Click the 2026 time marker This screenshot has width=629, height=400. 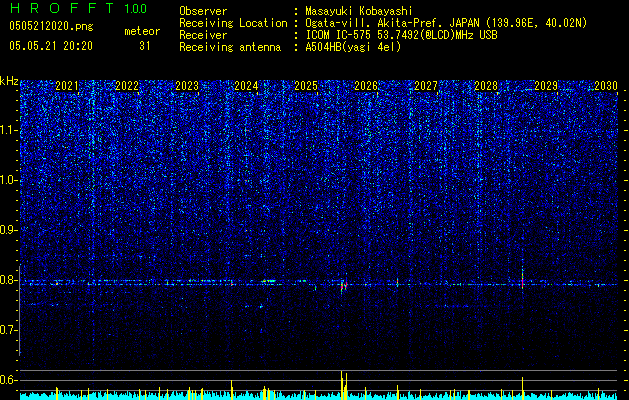[x=366, y=86]
